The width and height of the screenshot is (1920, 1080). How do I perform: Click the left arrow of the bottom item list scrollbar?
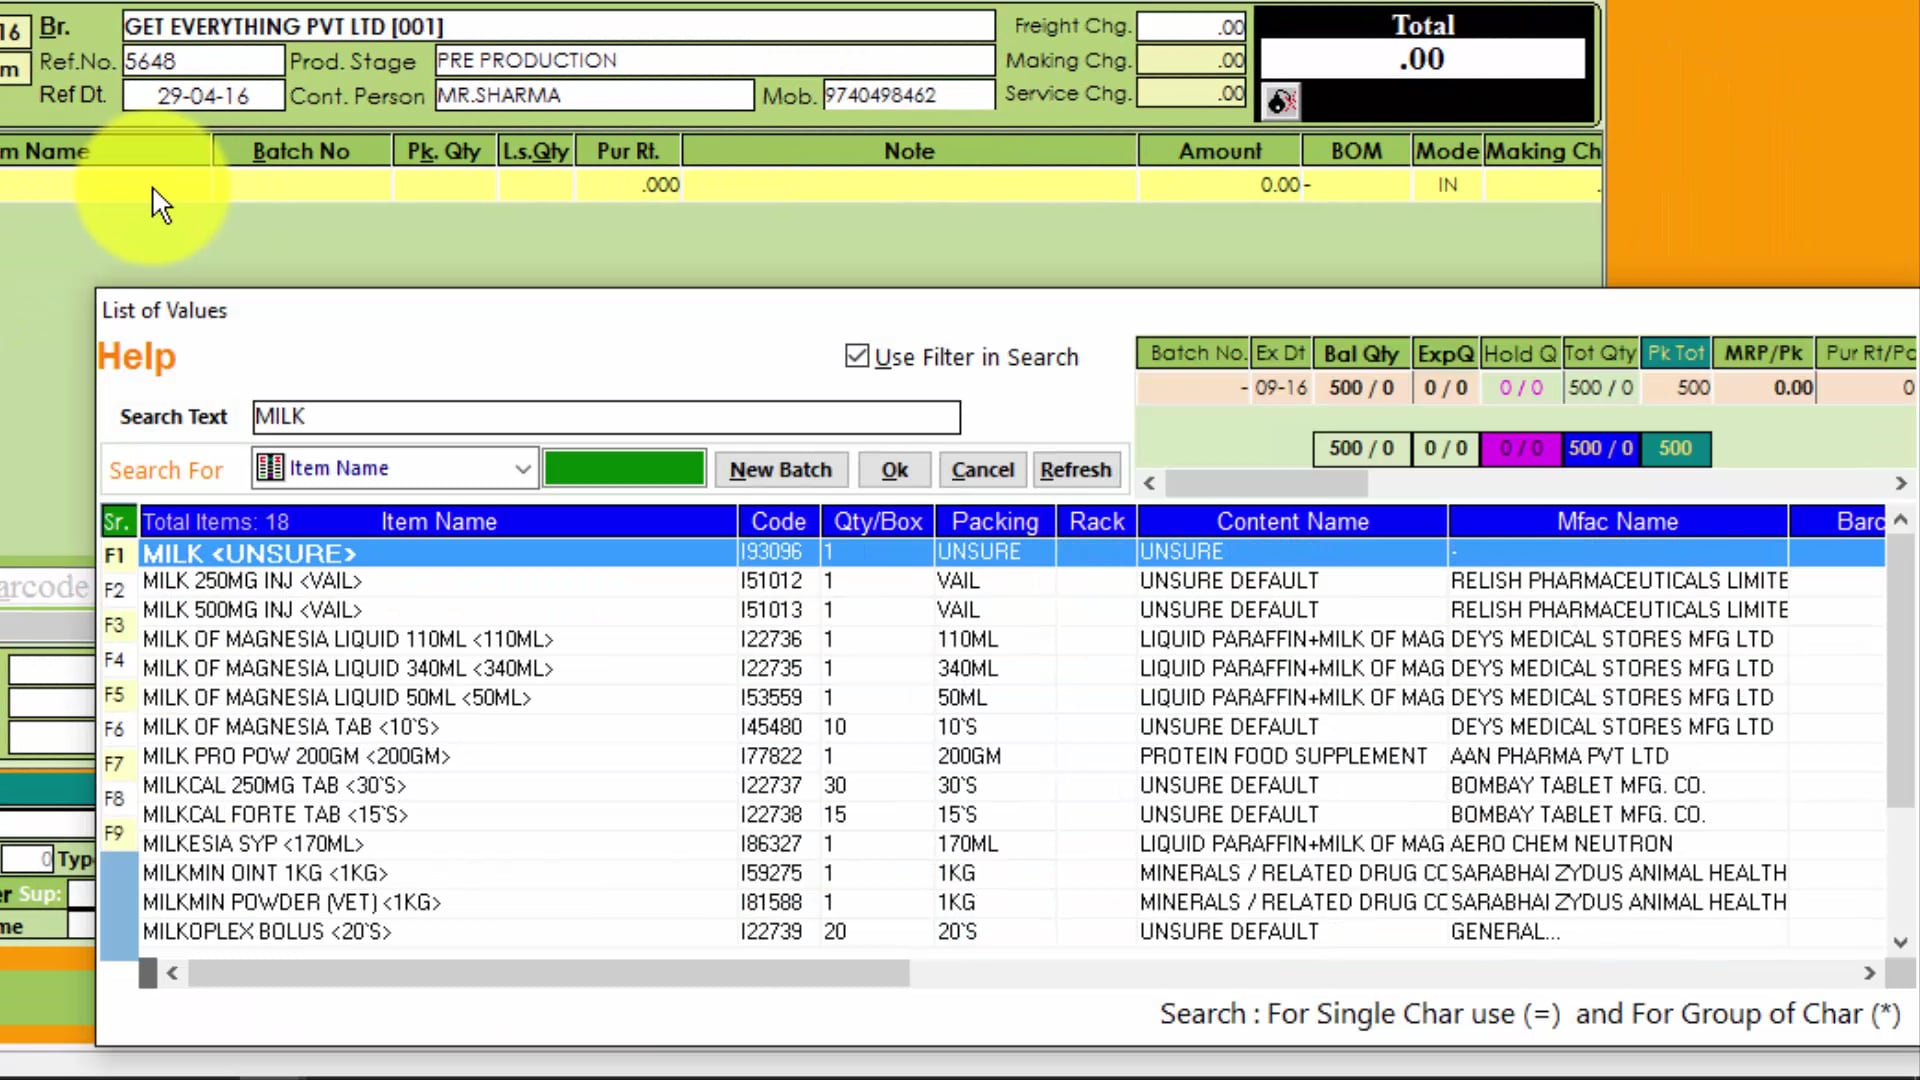click(171, 972)
